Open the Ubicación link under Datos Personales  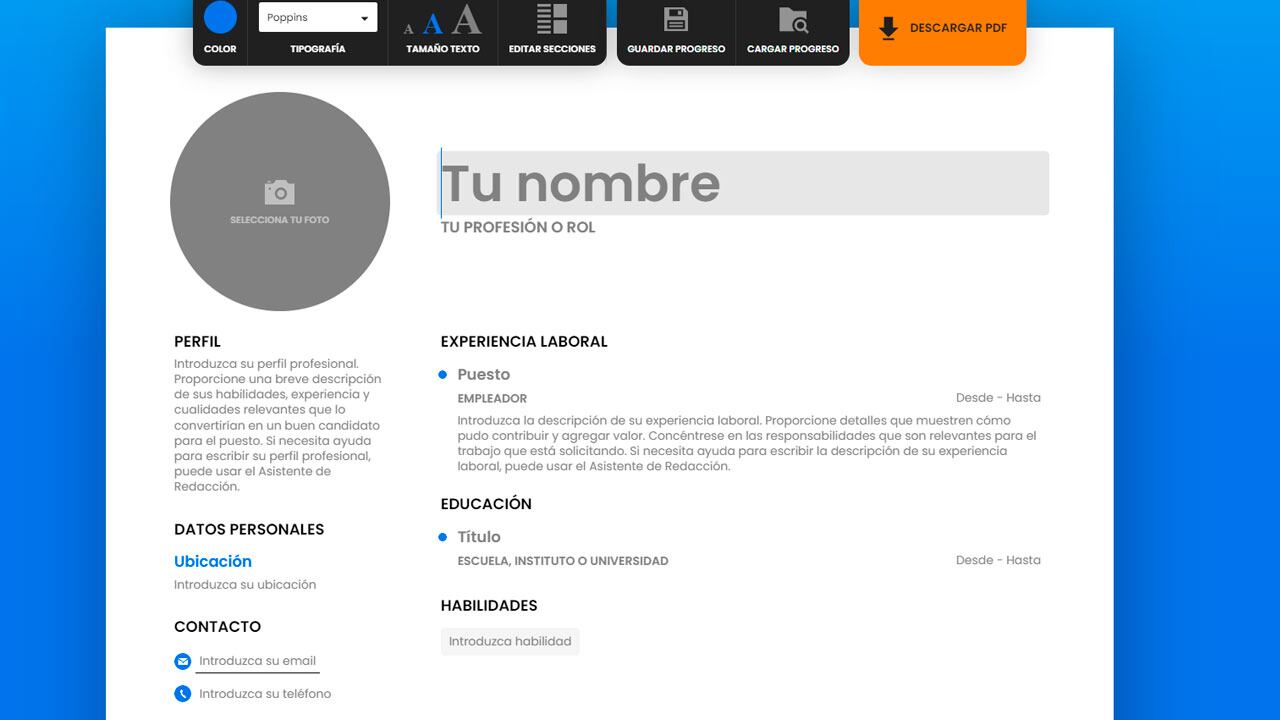tap(212, 561)
